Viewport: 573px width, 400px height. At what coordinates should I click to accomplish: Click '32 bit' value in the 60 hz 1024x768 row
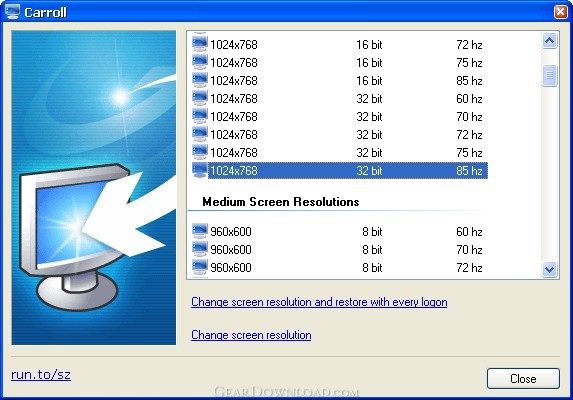point(369,99)
